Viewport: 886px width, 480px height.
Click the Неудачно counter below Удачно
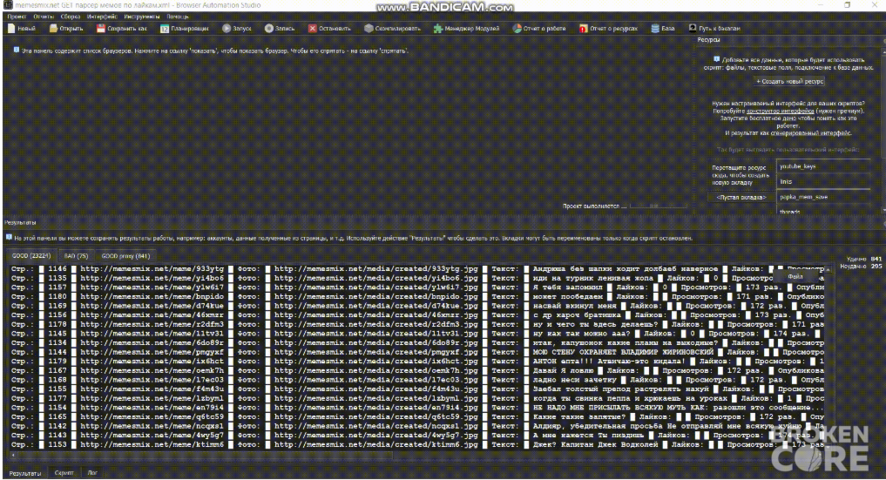861,266
